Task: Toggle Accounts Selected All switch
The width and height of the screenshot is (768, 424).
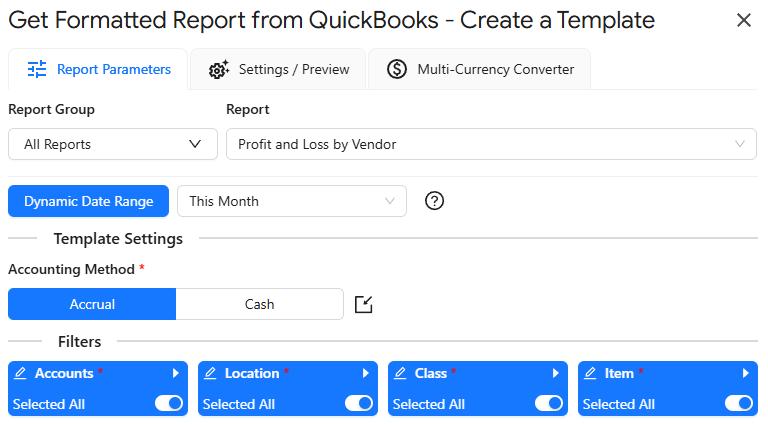Action: point(169,403)
